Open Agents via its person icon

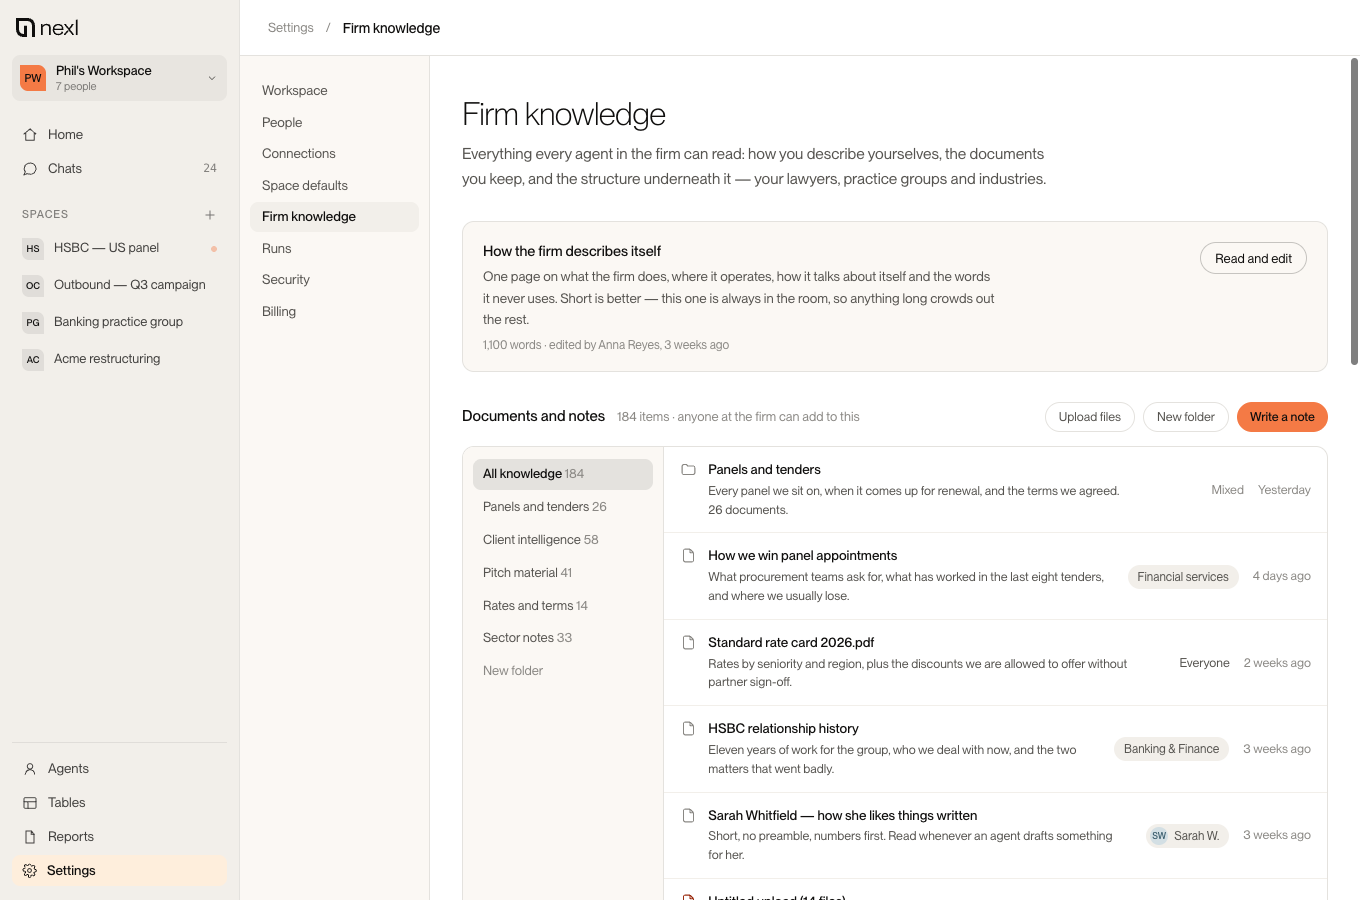(30, 769)
